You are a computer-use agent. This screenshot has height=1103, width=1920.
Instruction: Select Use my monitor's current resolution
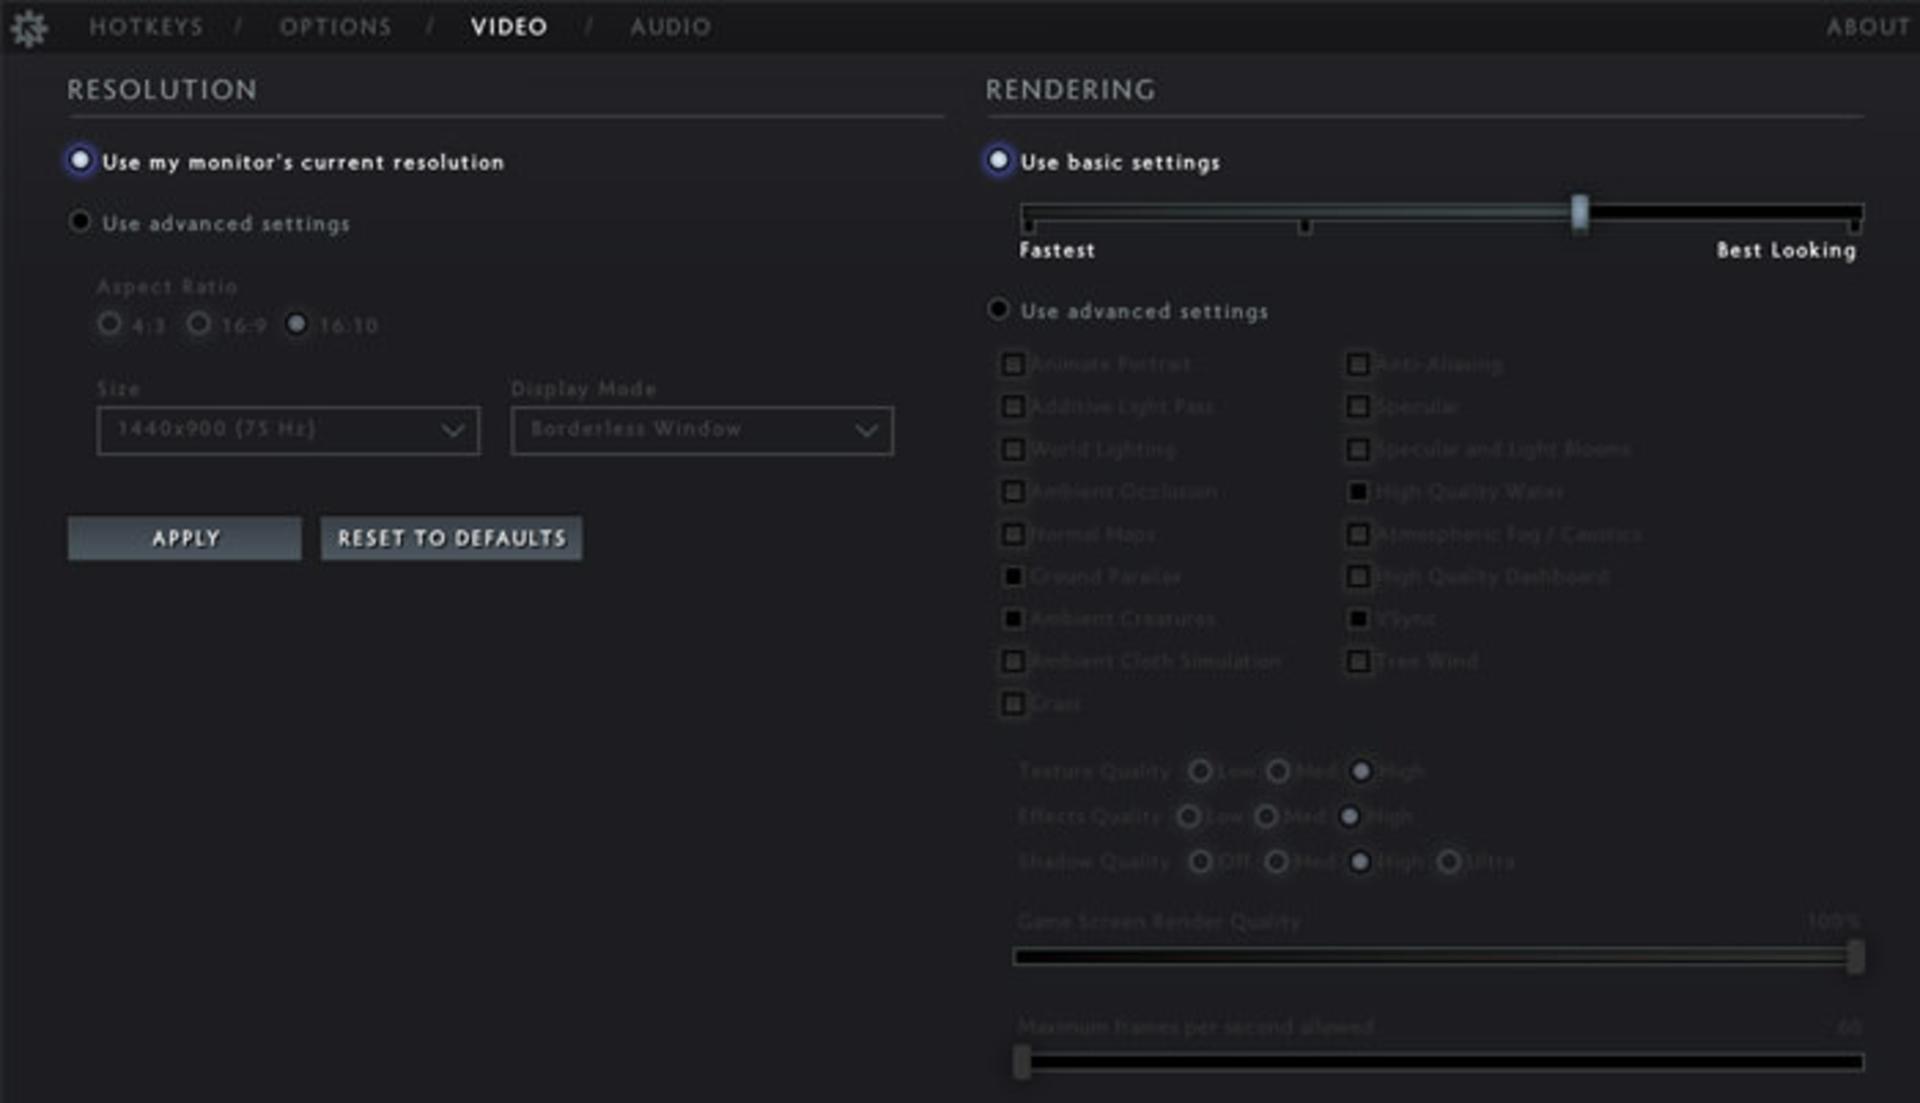tap(80, 161)
